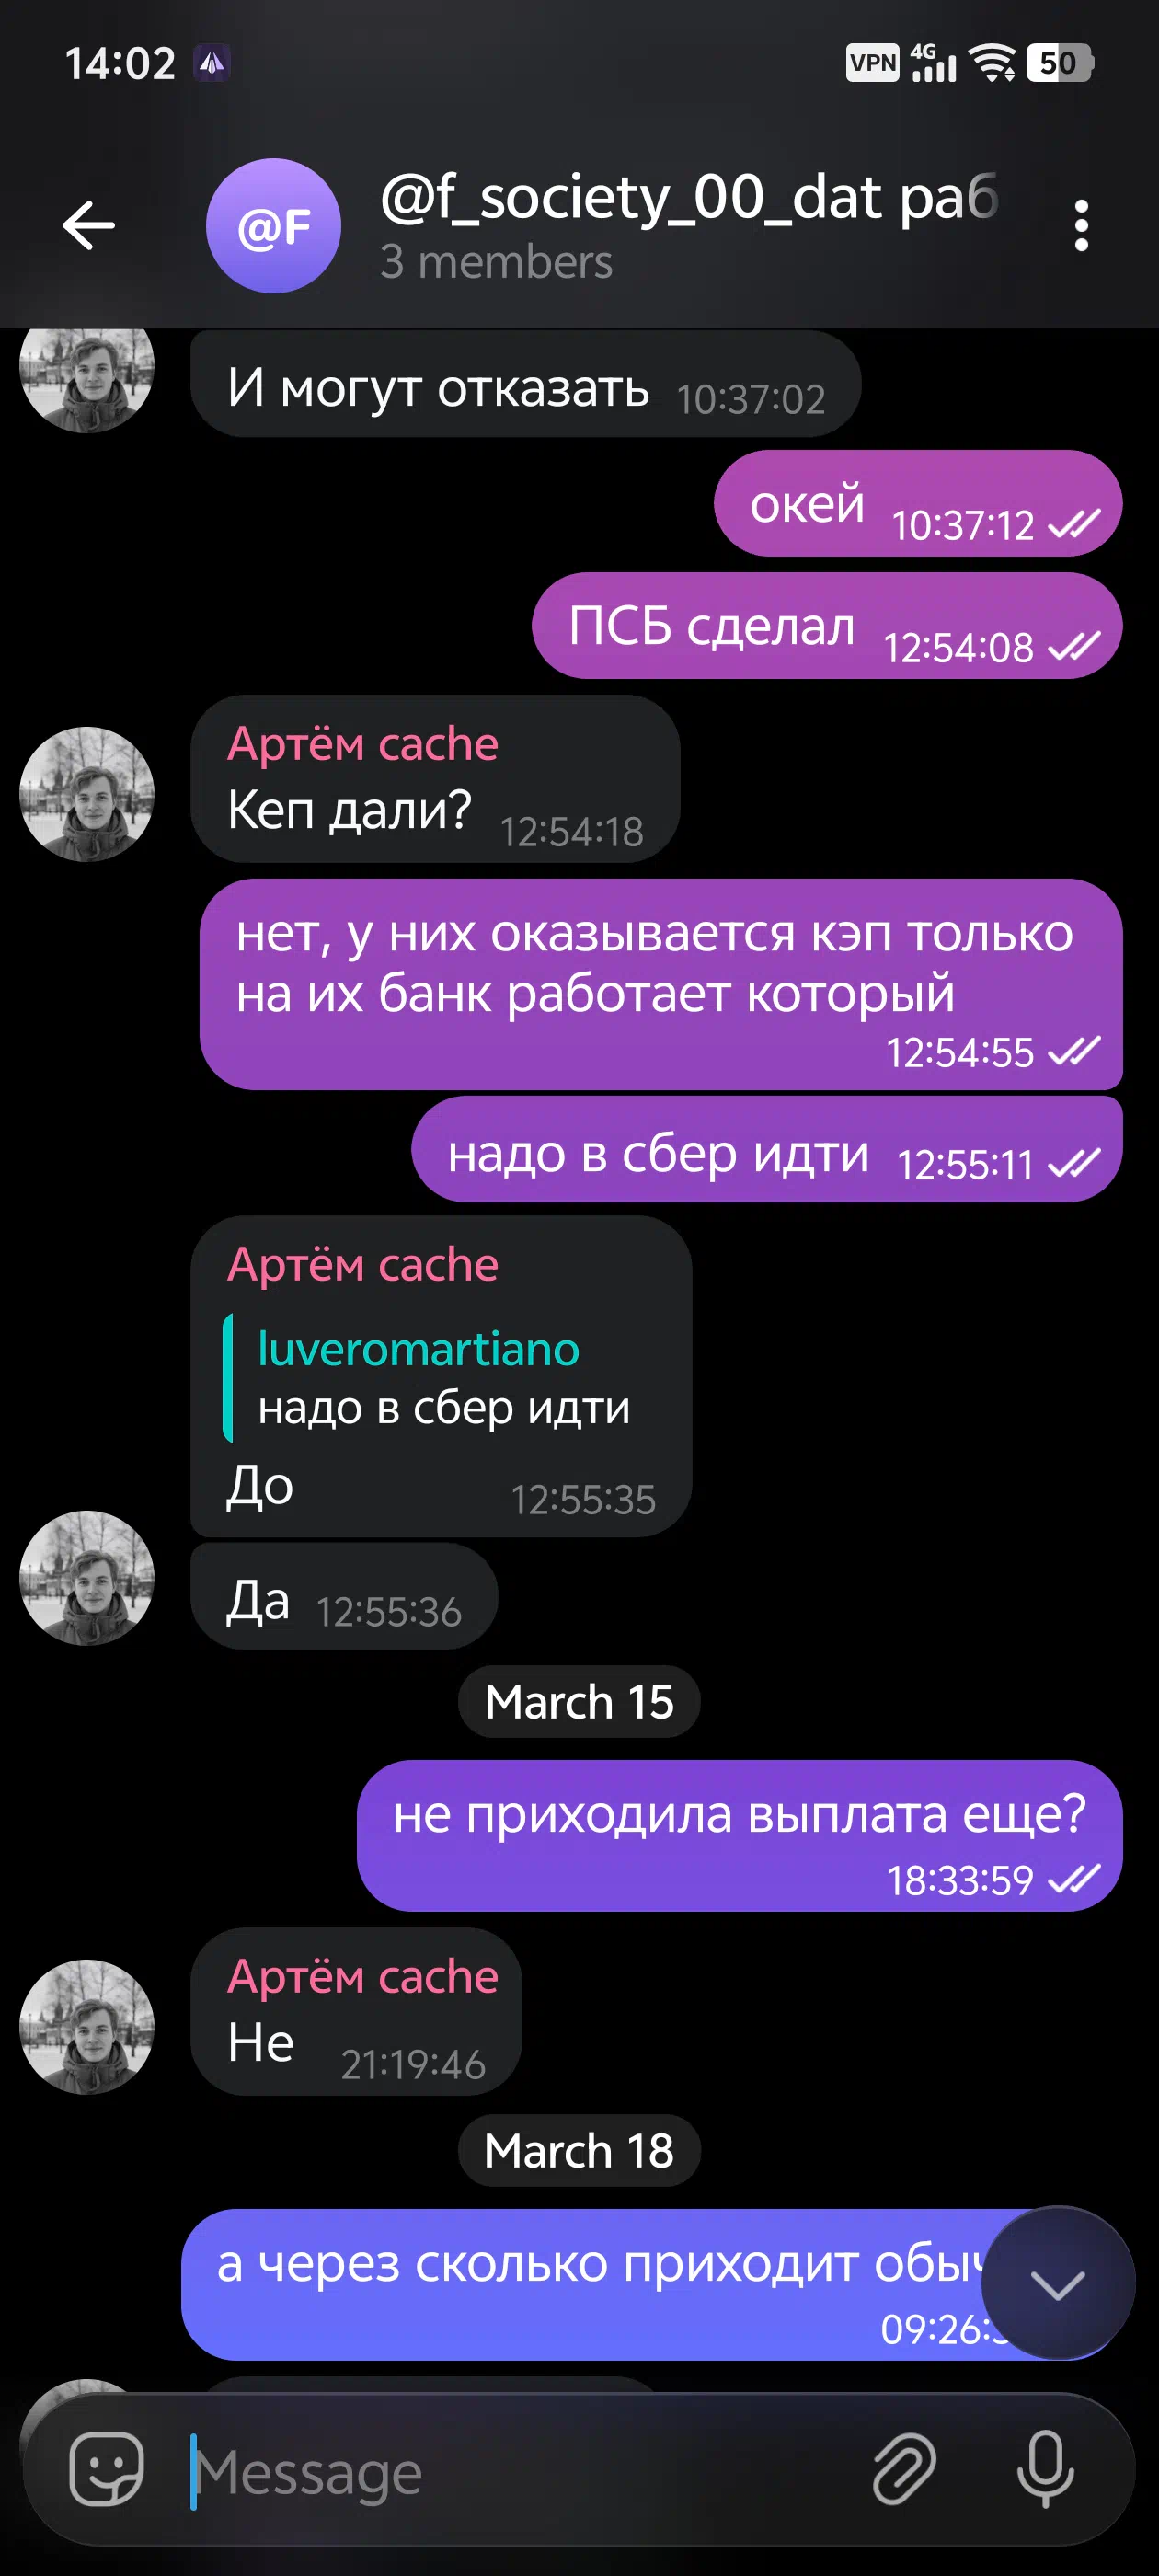Tap Артём avatar next to Кеп дали?

(x=87, y=794)
